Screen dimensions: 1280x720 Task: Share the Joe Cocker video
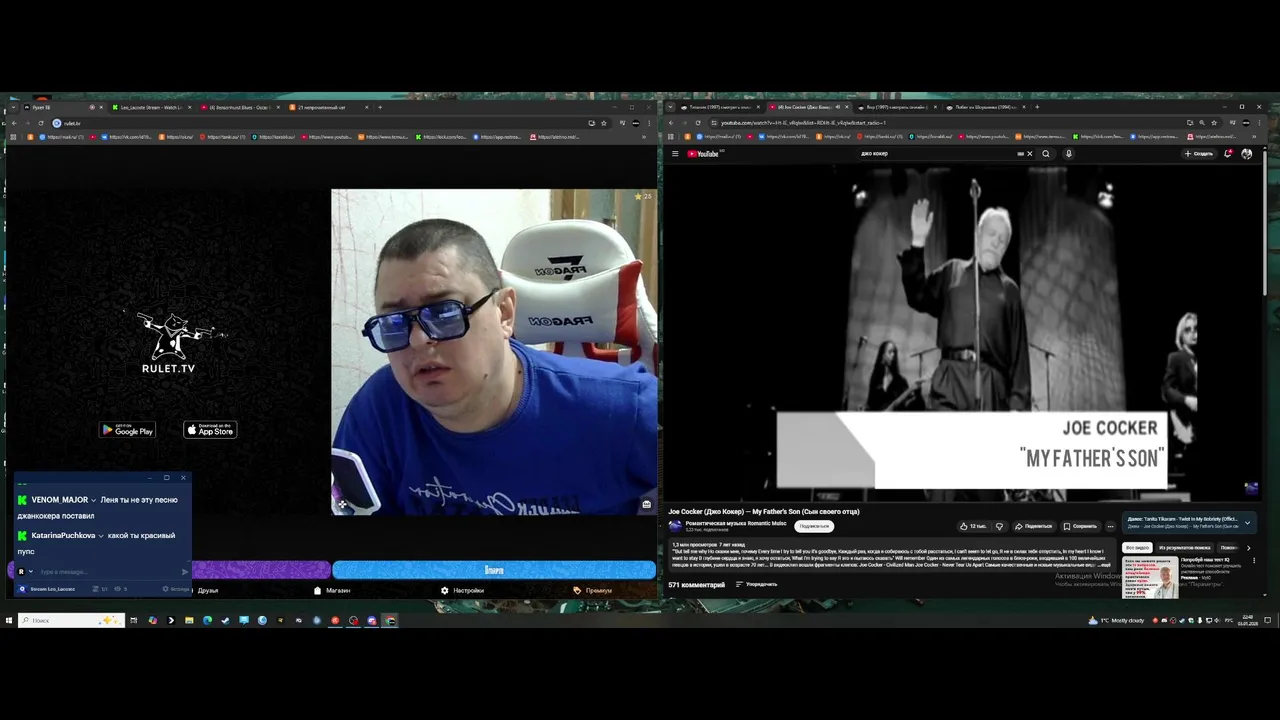coord(1034,526)
